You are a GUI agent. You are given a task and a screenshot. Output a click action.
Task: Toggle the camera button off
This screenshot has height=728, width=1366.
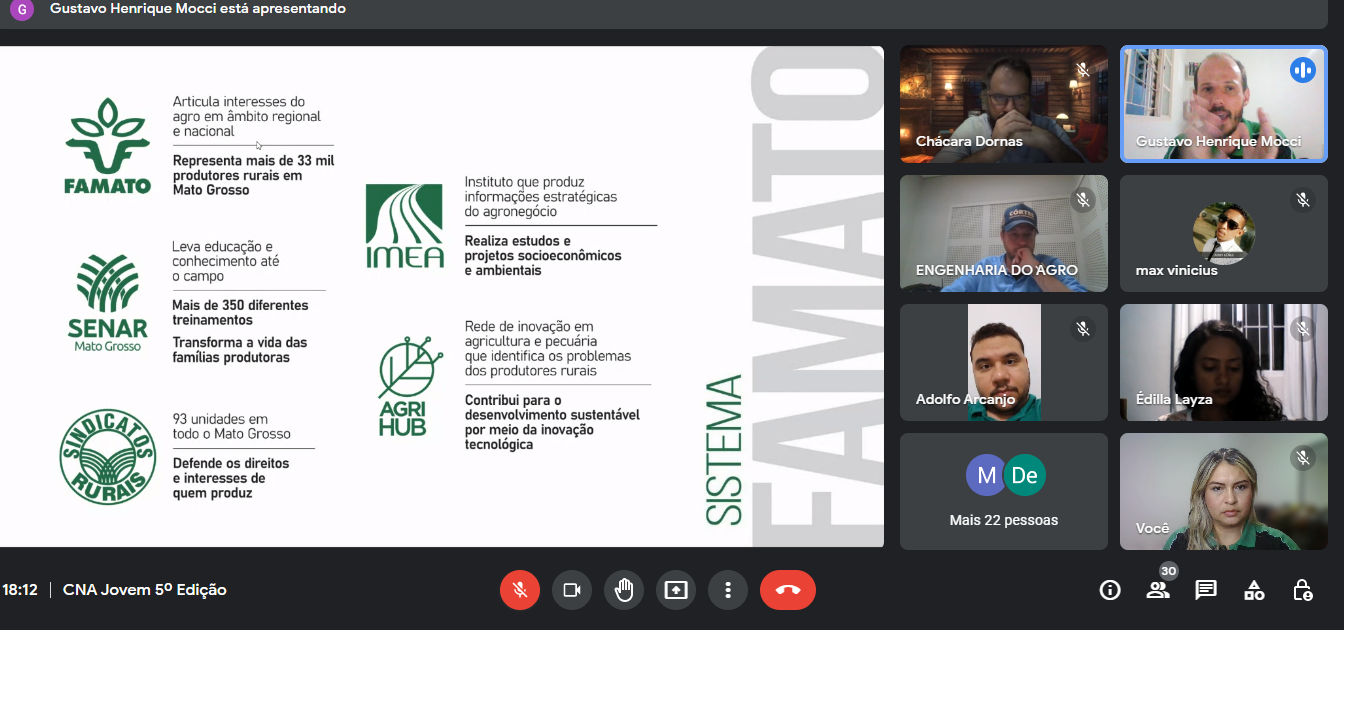pos(572,590)
